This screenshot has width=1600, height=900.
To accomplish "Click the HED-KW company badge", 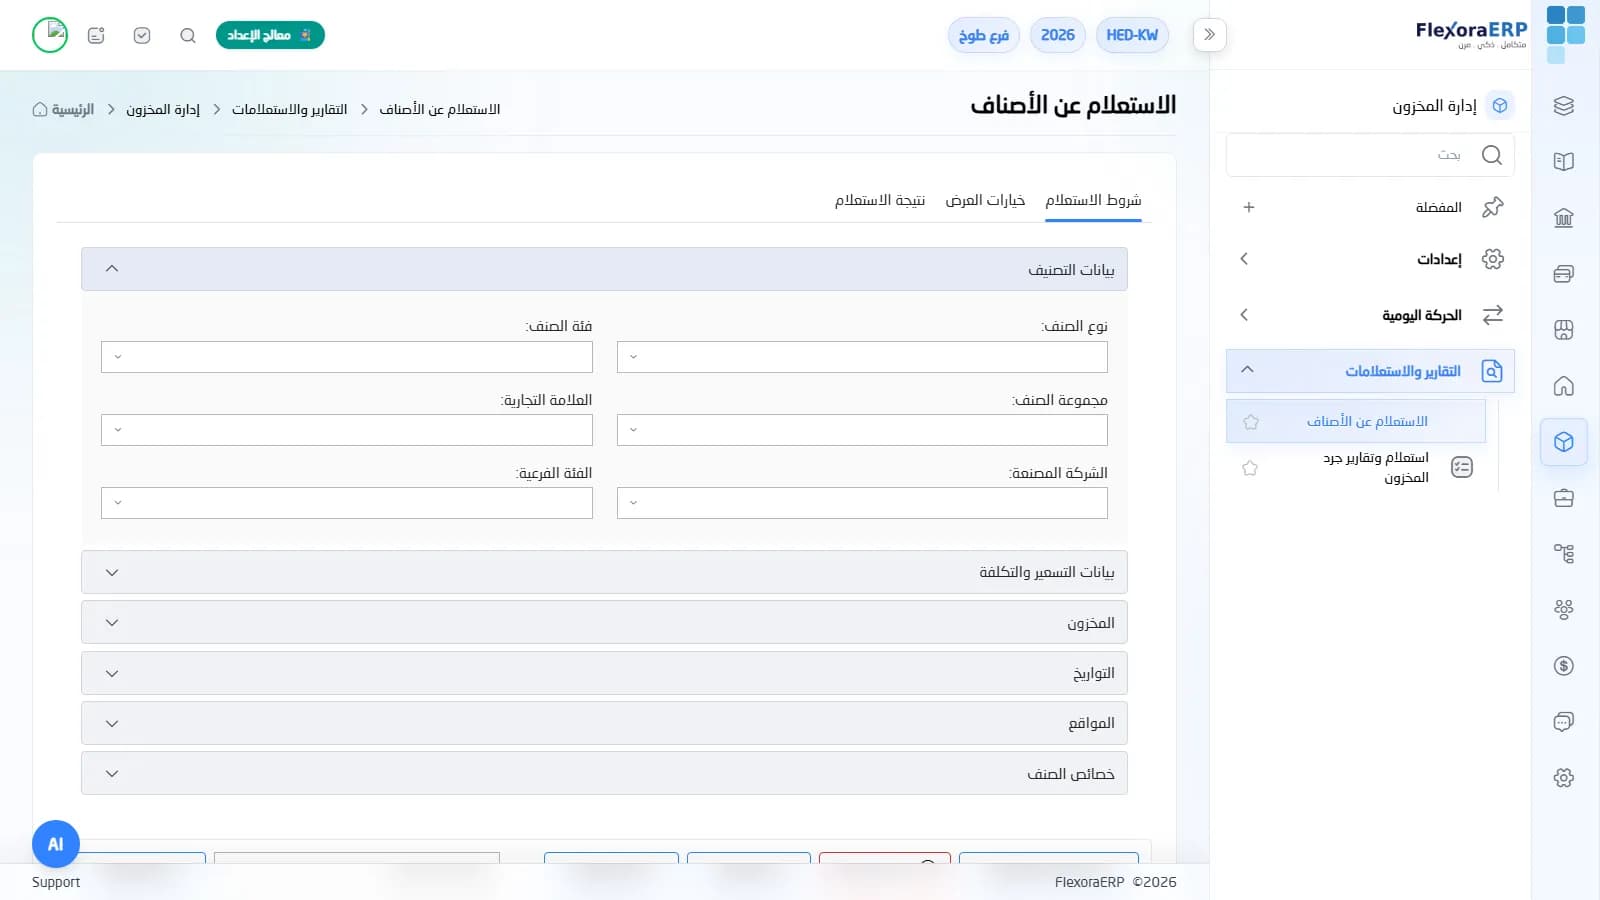I will coord(1132,35).
